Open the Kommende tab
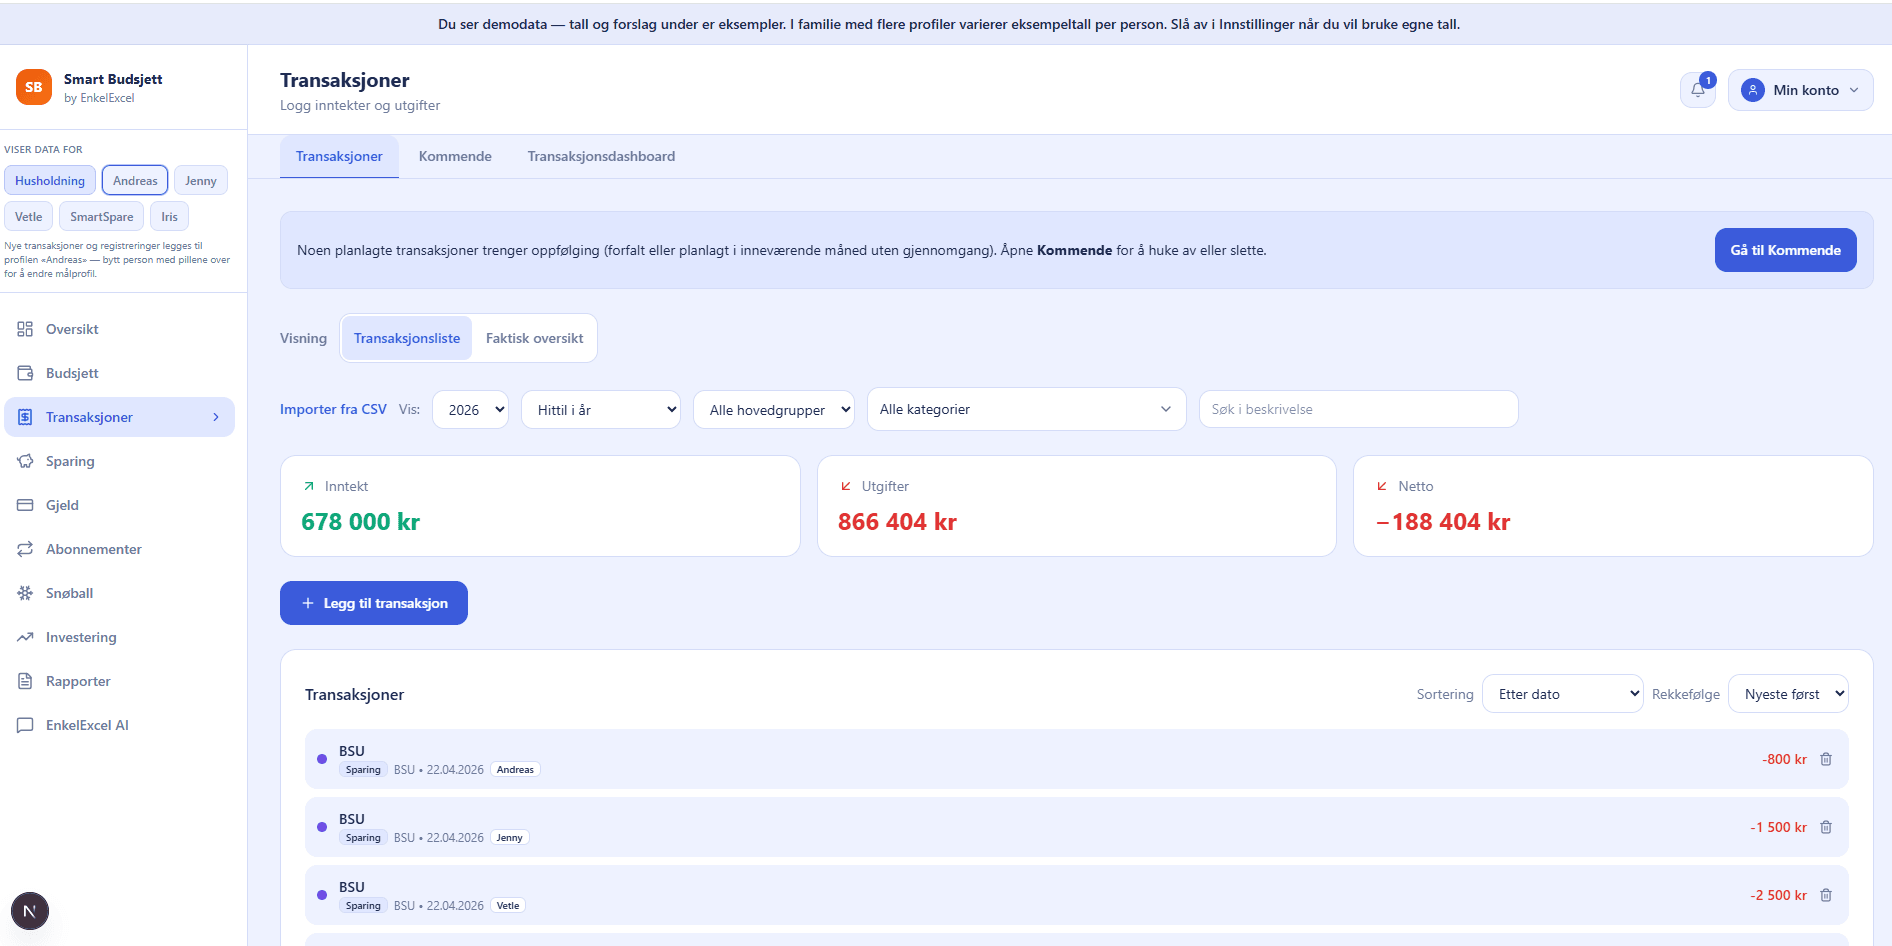The width and height of the screenshot is (1892, 946). pos(455,157)
